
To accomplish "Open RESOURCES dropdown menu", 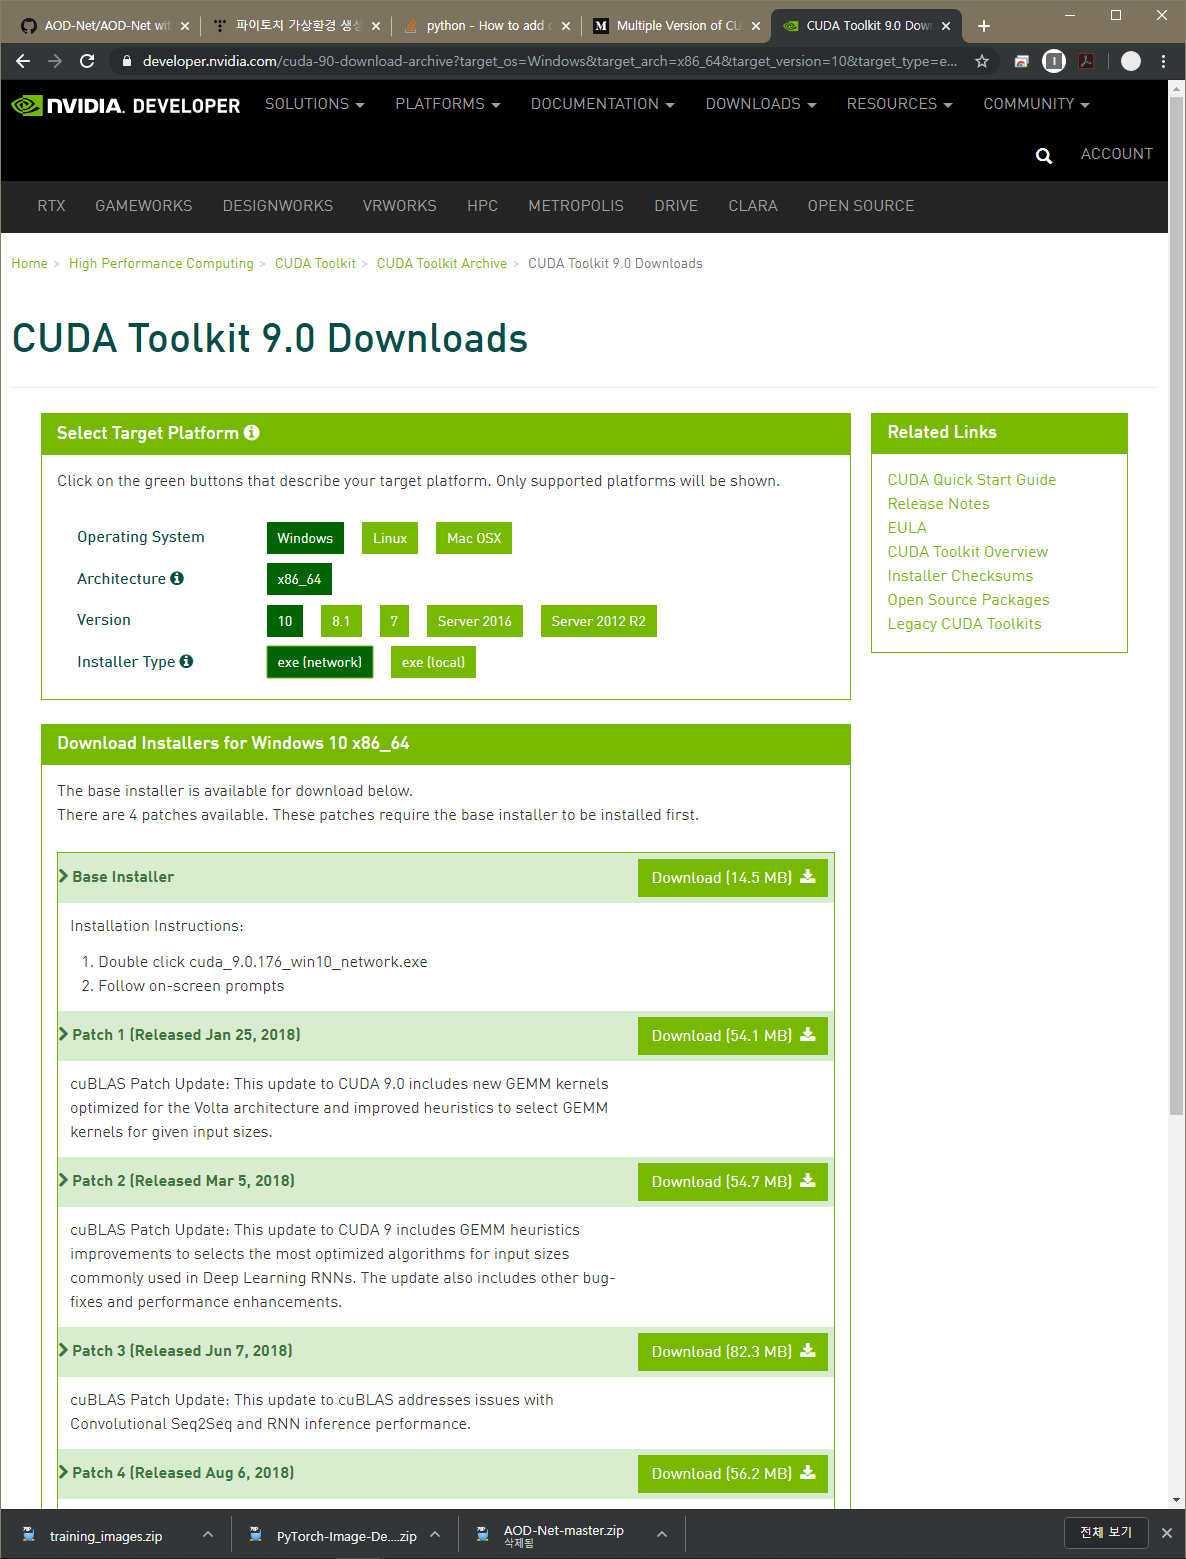I will click(x=899, y=104).
